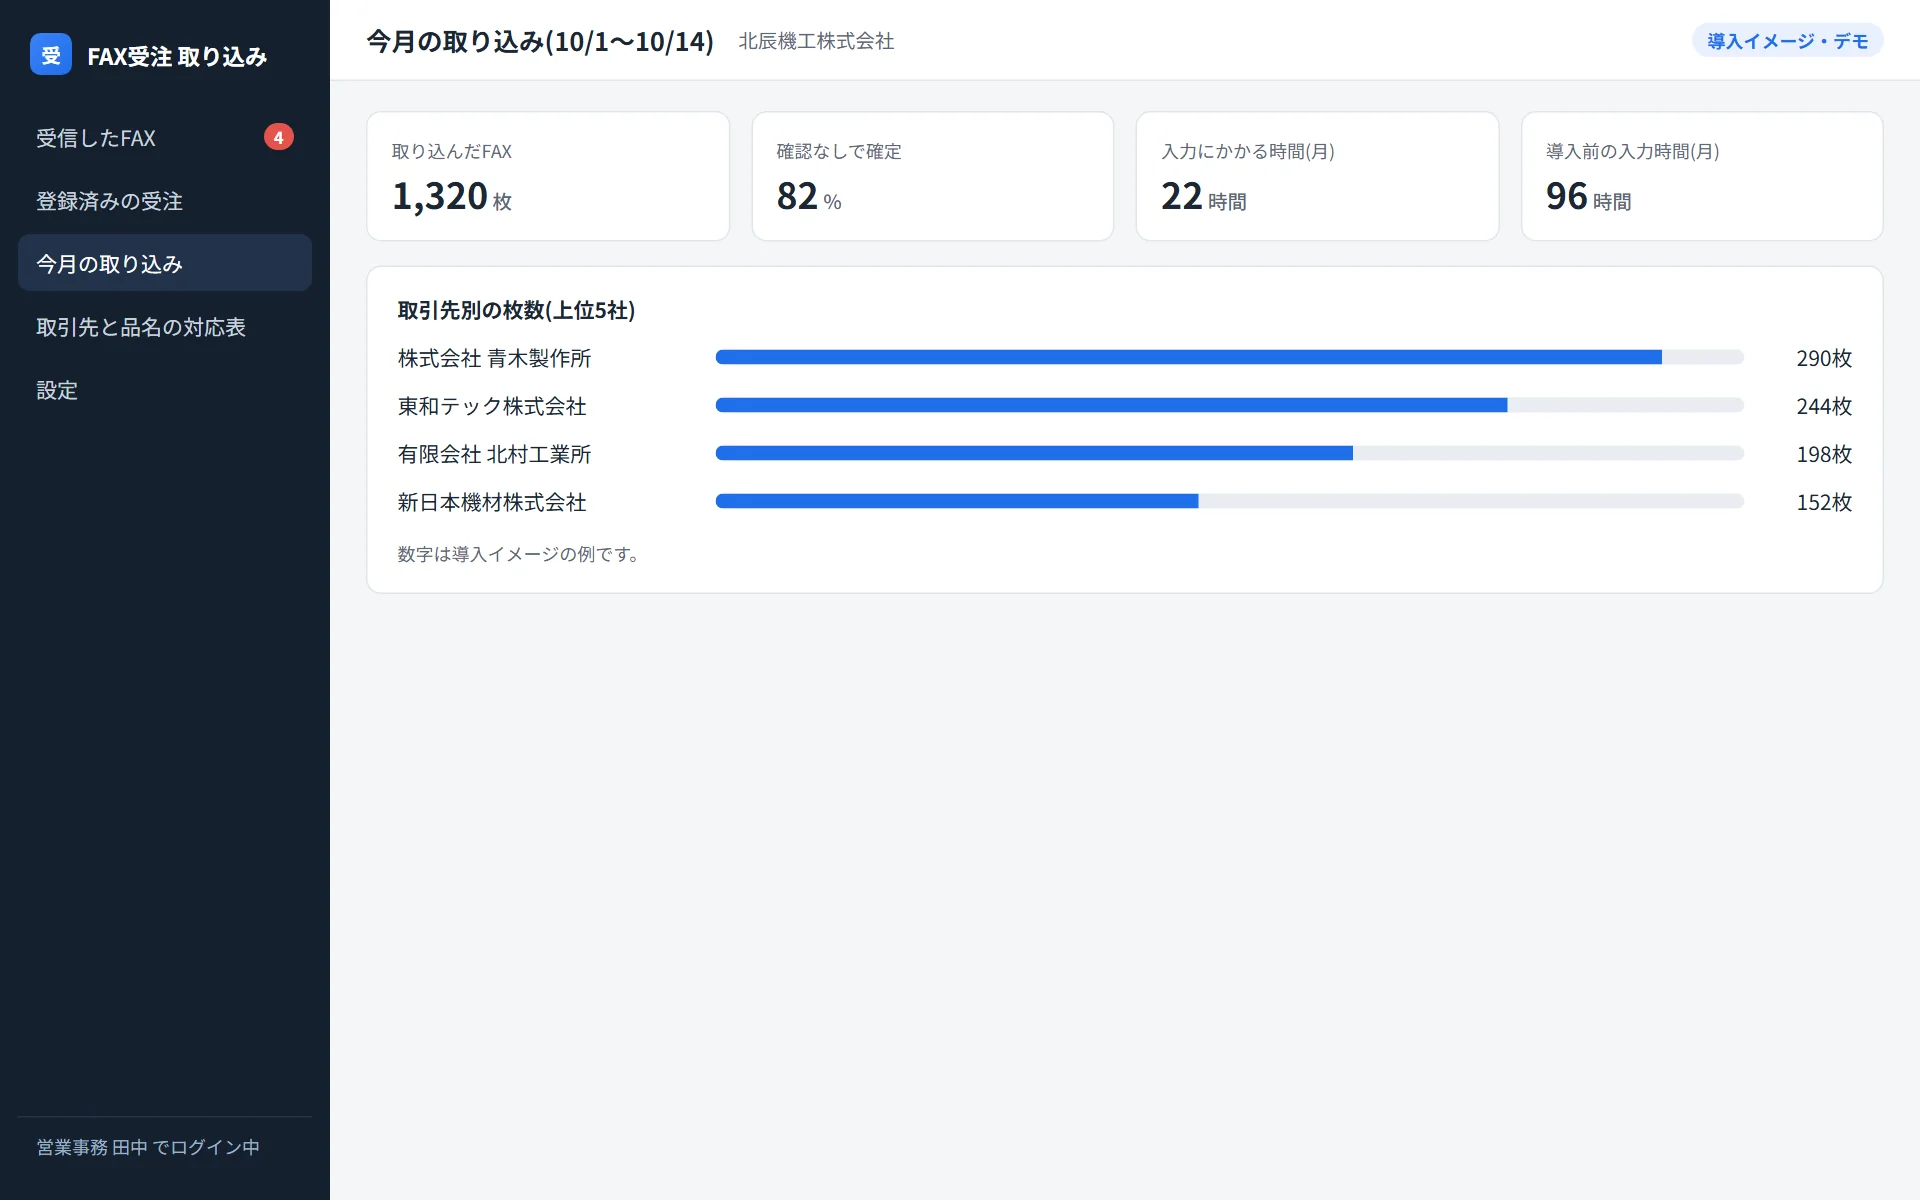Image resolution: width=1920 pixels, height=1200 pixels.
Task: Click the 株式会社 青木製作所 progress bar
Action: point(1229,357)
